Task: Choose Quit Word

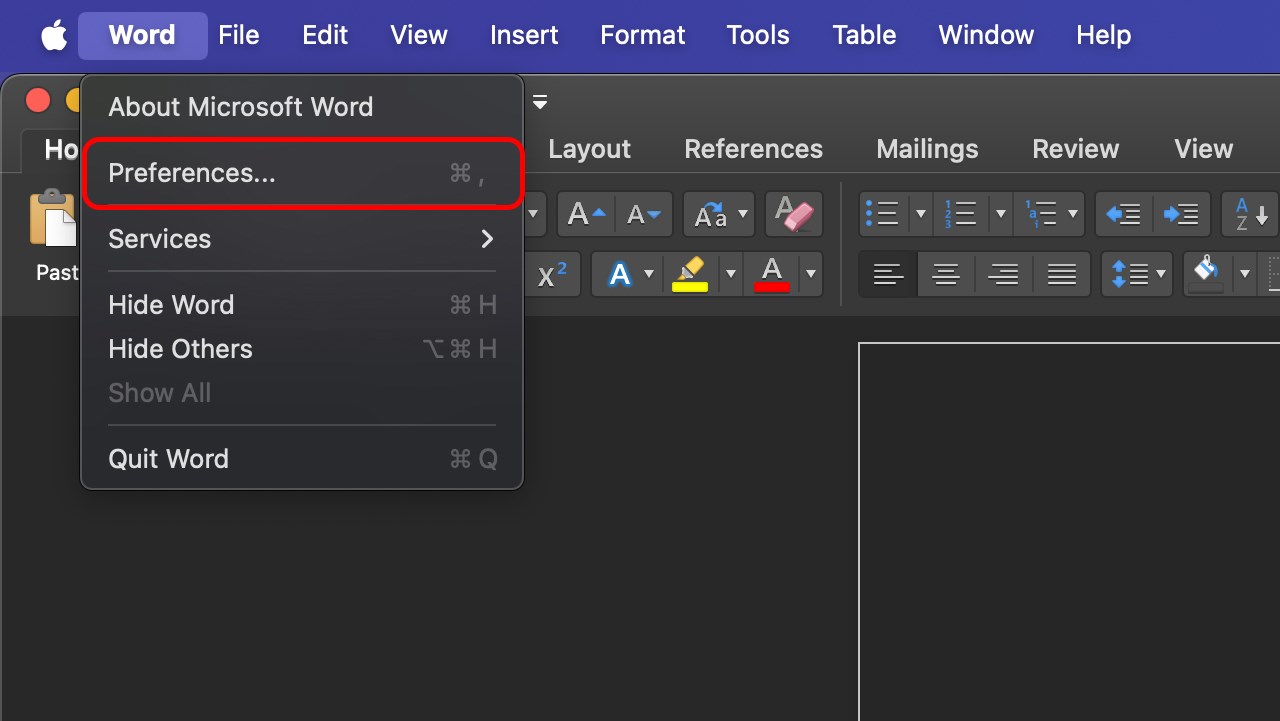Action: click(x=301, y=459)
